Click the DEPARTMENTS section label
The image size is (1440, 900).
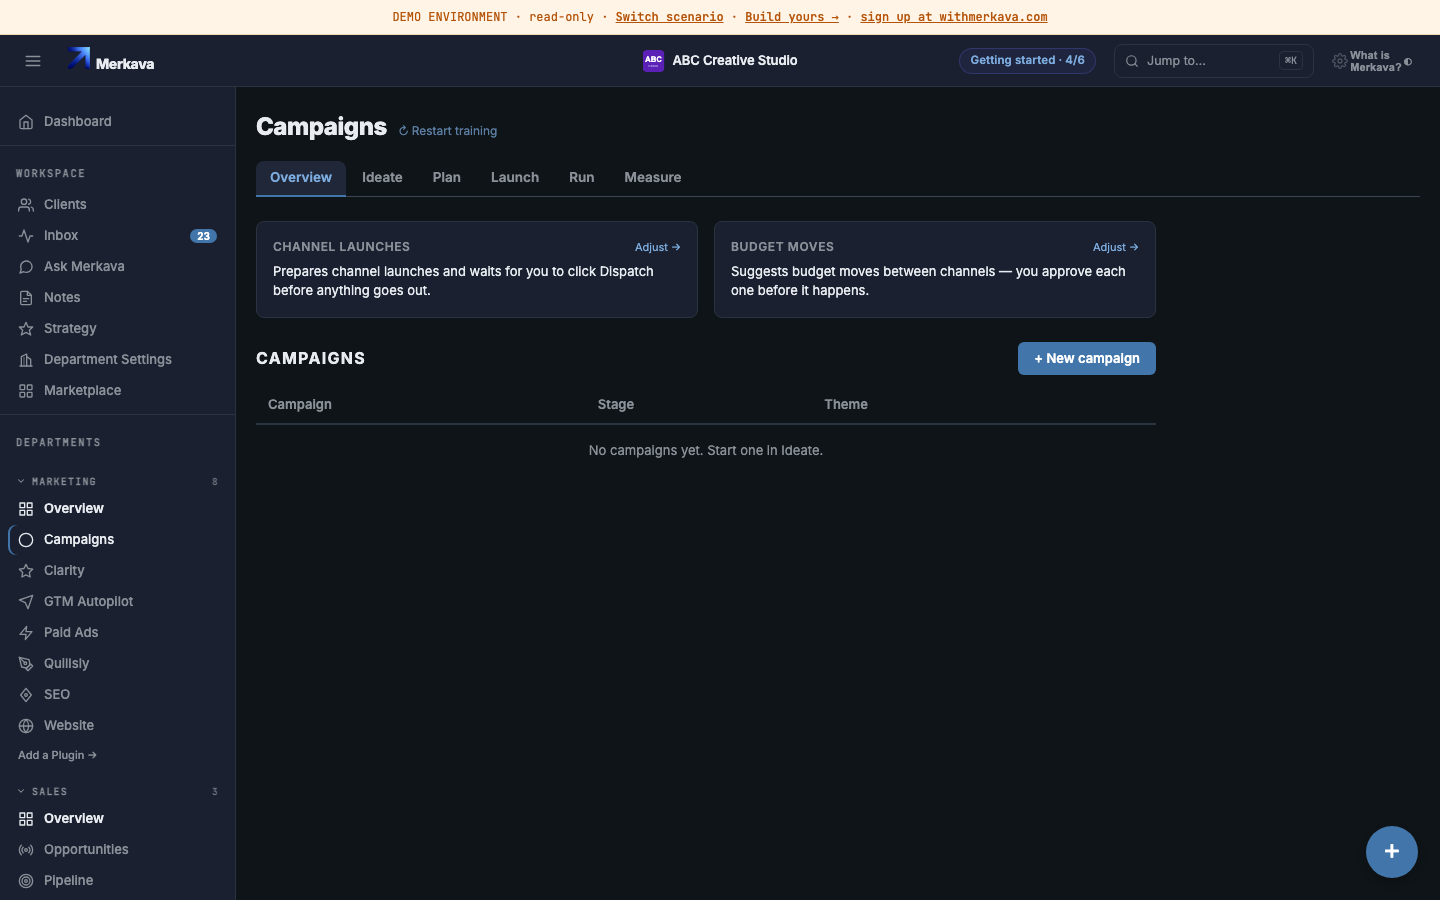tap(58, 443)
